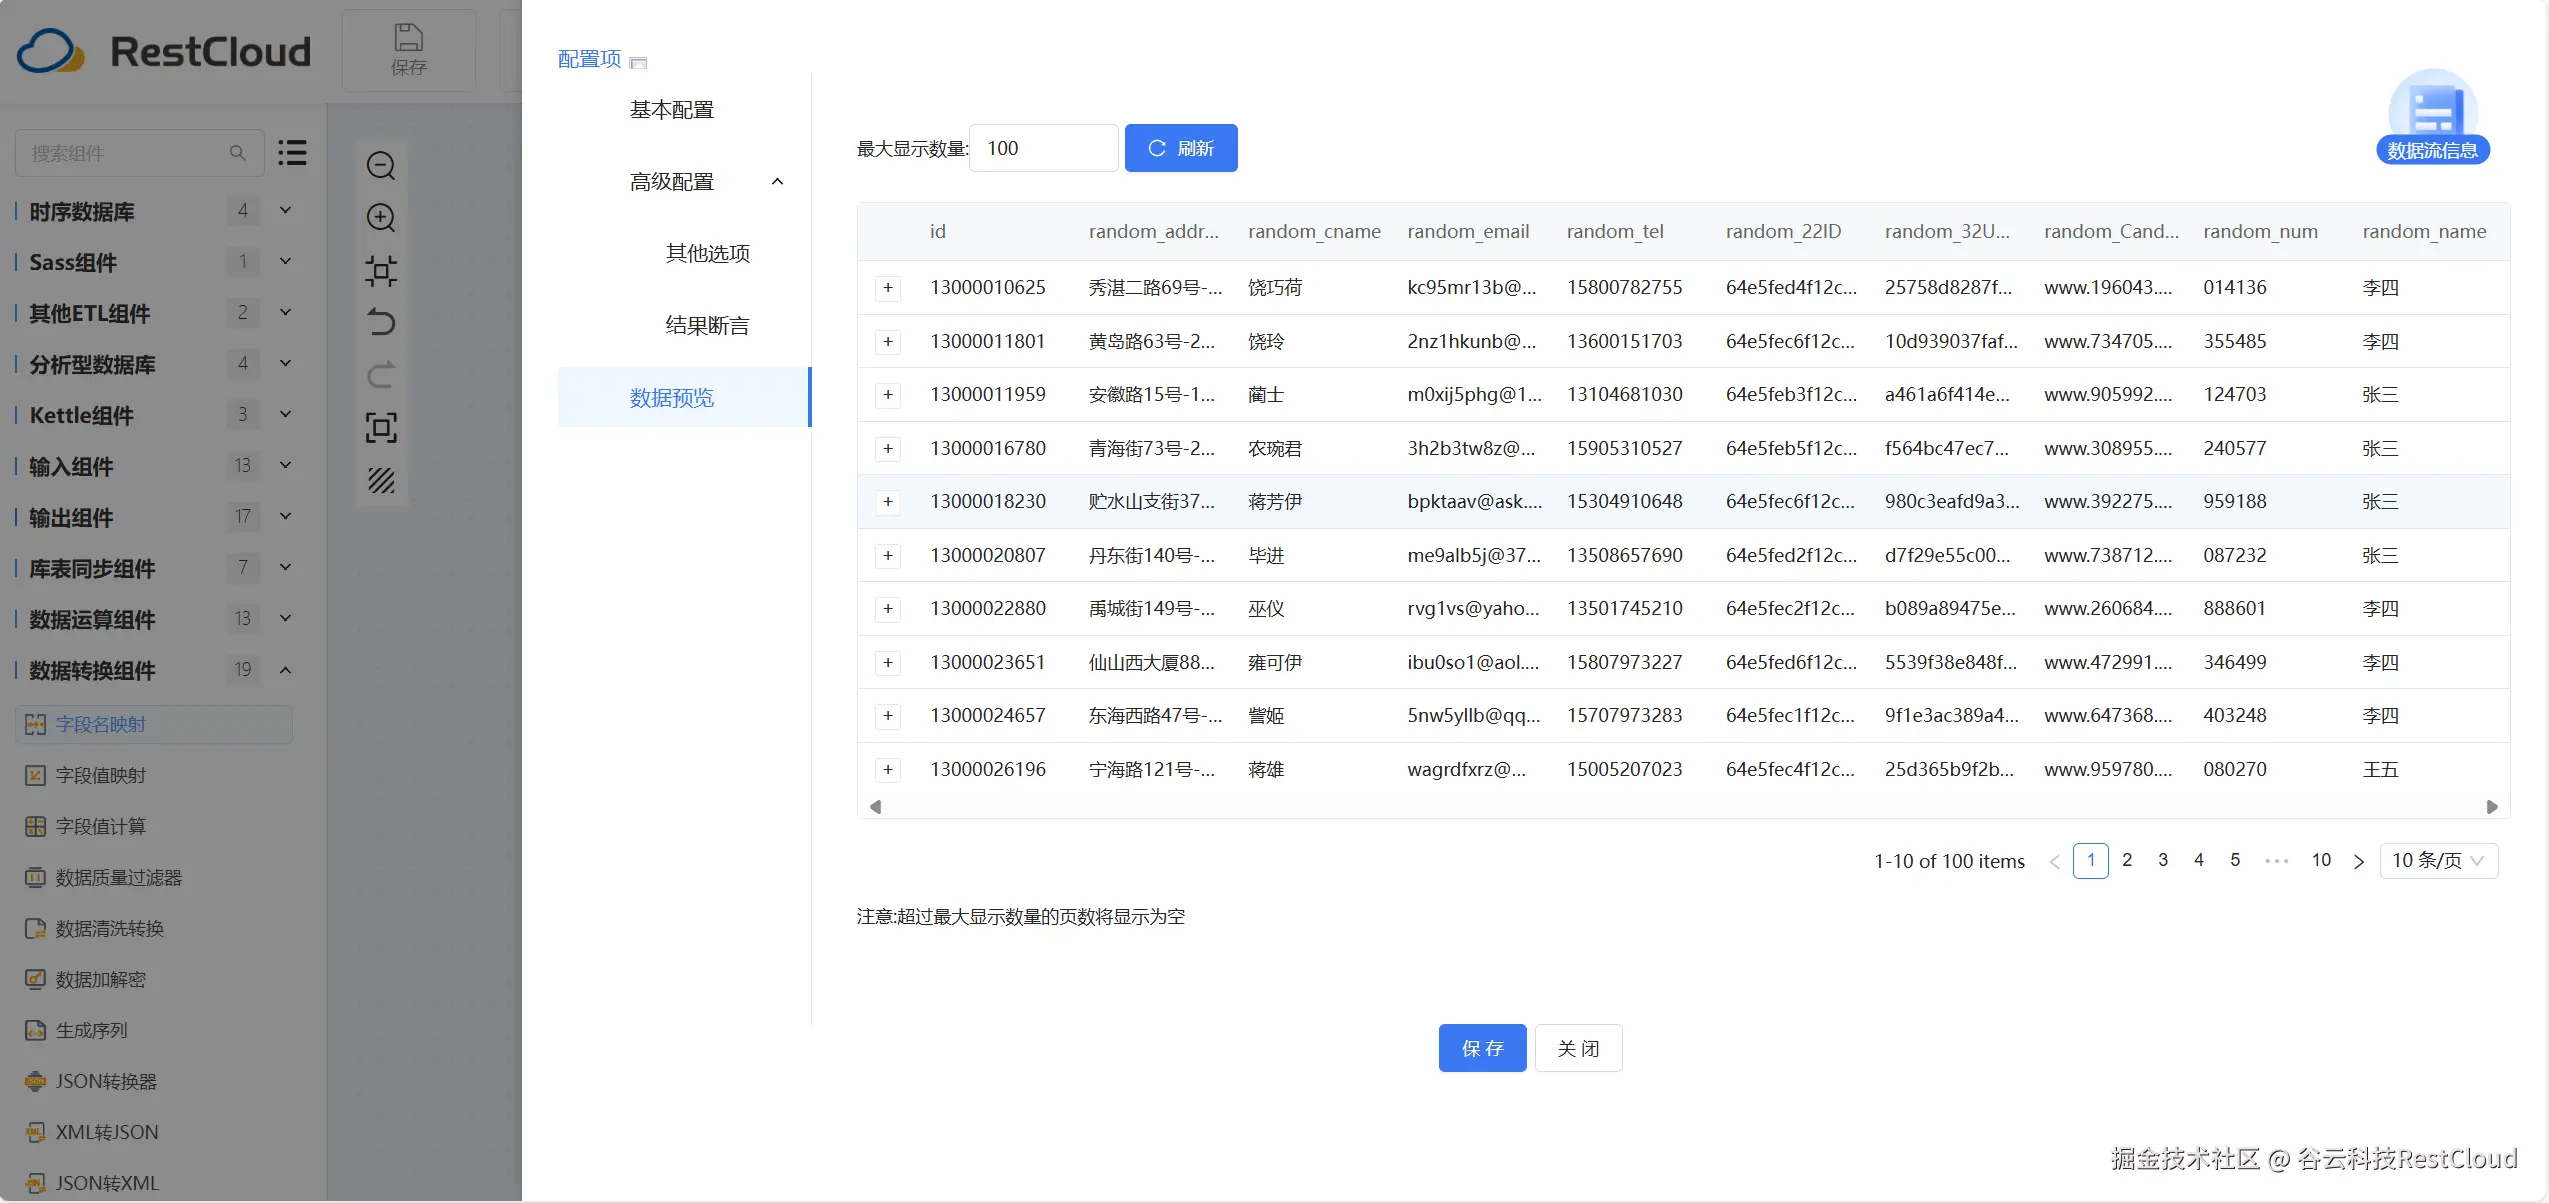Click the 关闭 button
The image size is (2549, 1203).
(1578, 1048)
